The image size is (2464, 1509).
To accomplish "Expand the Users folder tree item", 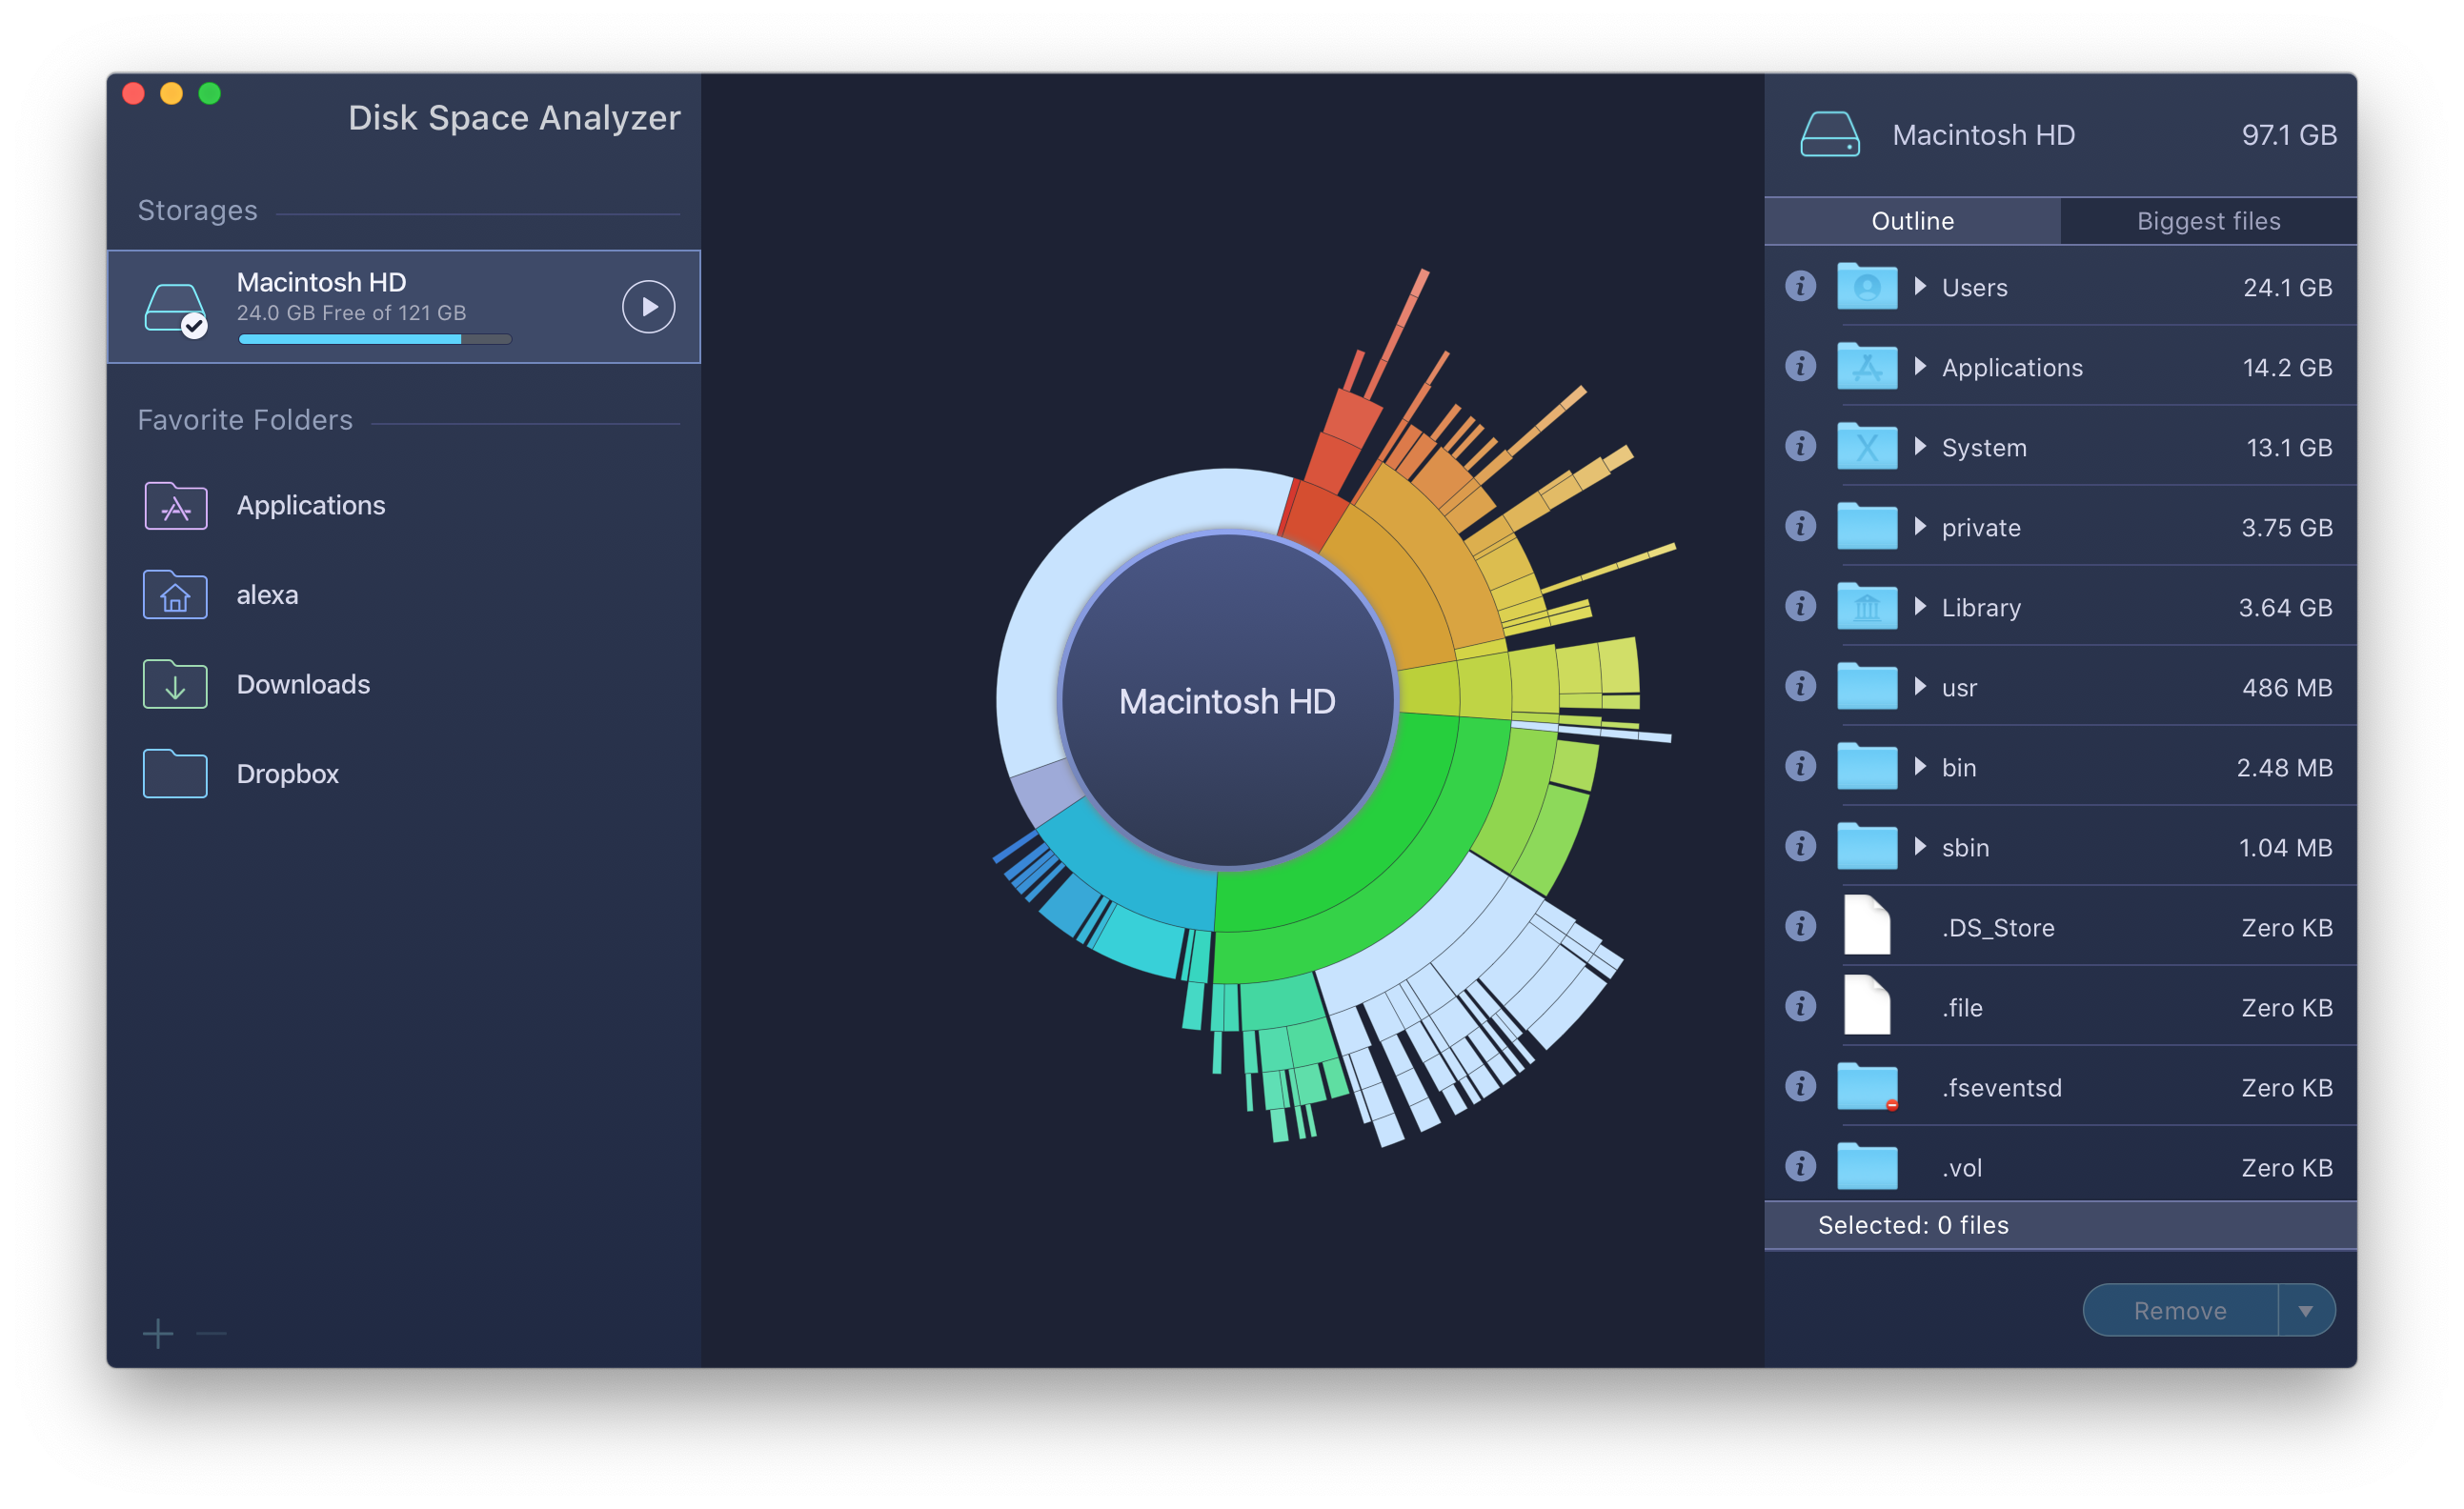I will 1922,285.
